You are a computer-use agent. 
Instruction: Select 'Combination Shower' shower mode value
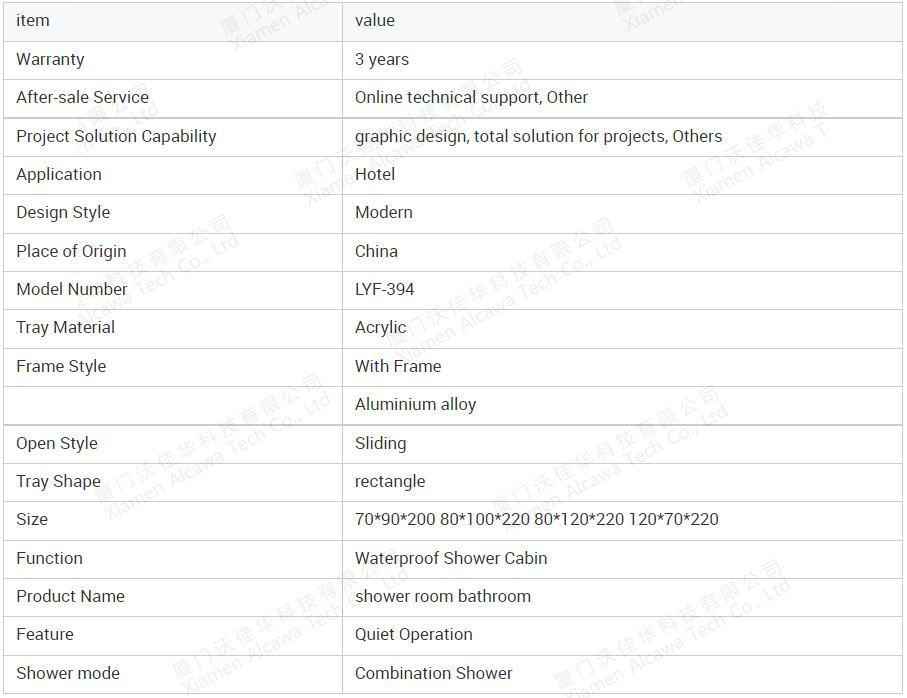(x=434, y=673)
